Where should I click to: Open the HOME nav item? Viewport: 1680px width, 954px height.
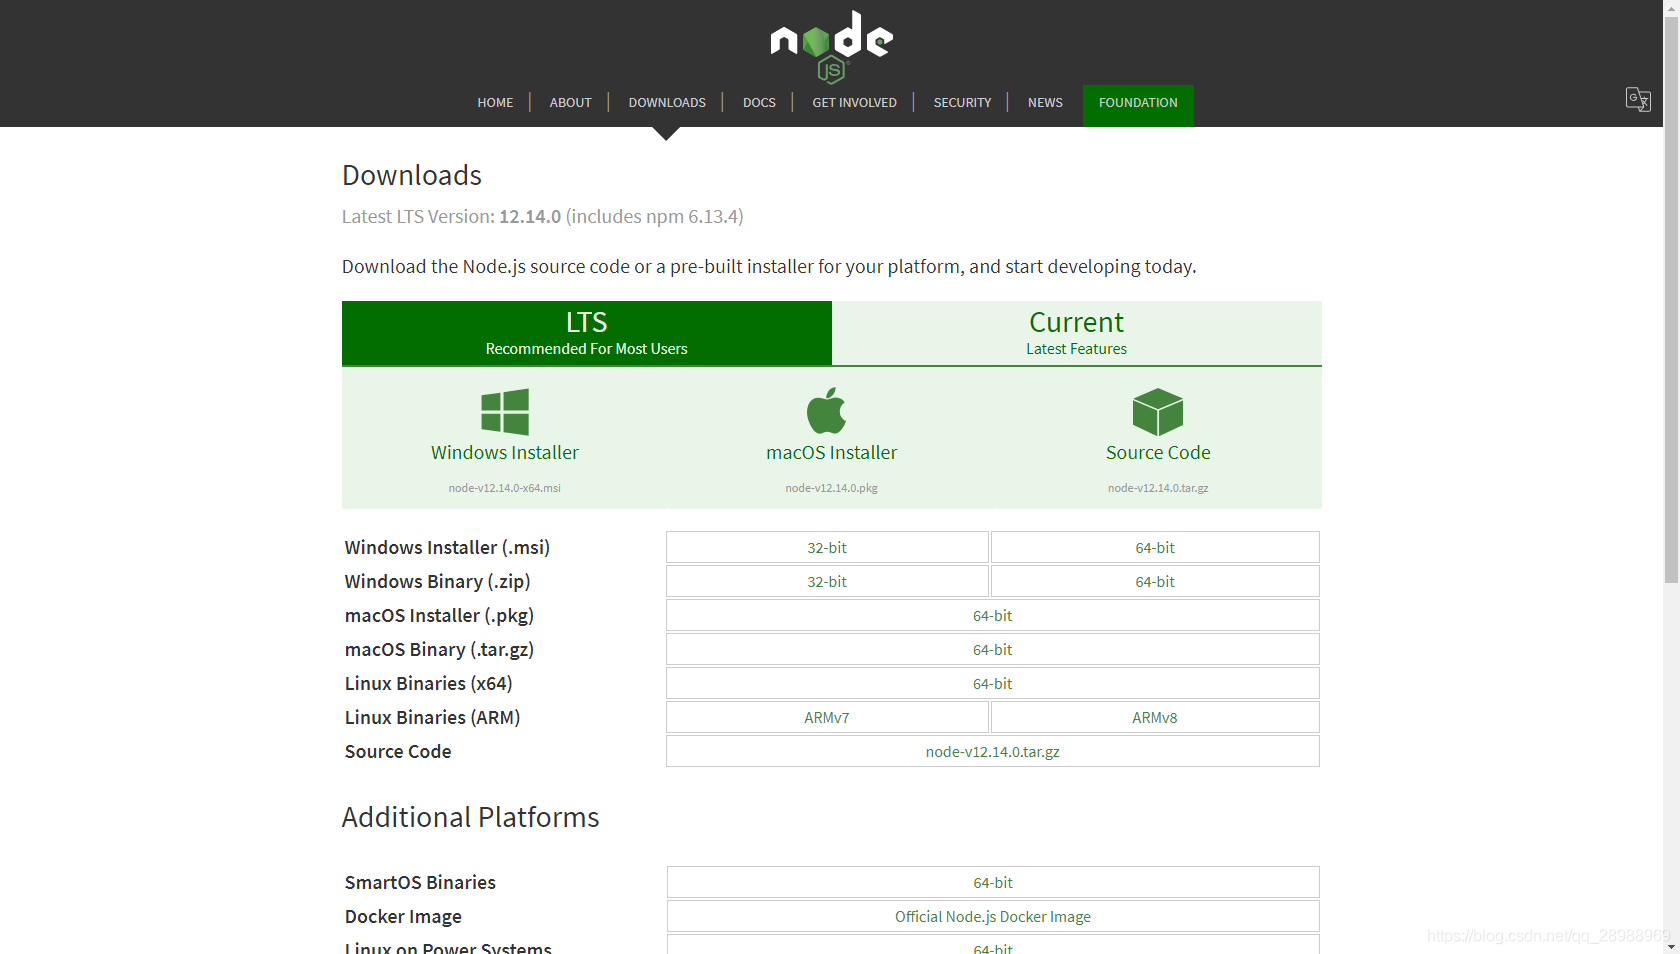coord(495,103)
